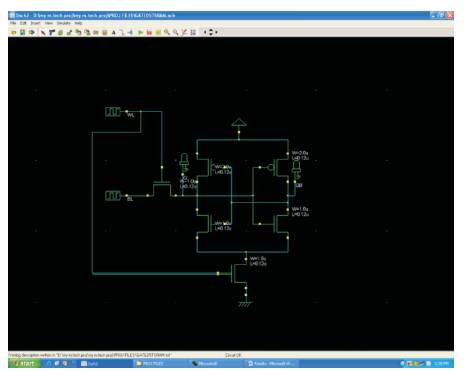
Task: Open the File menu
Action: click(x=13, y=23)
